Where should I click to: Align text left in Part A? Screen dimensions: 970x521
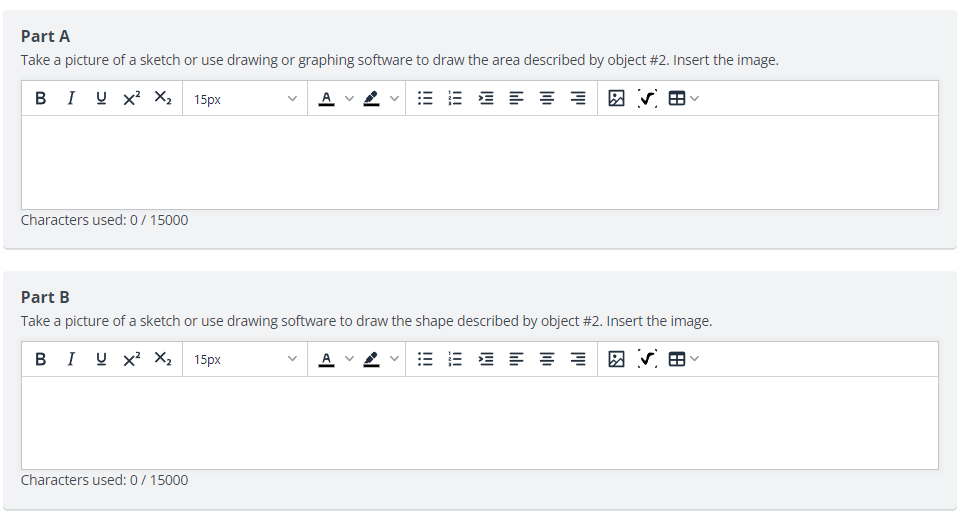[x=517, y=98]
